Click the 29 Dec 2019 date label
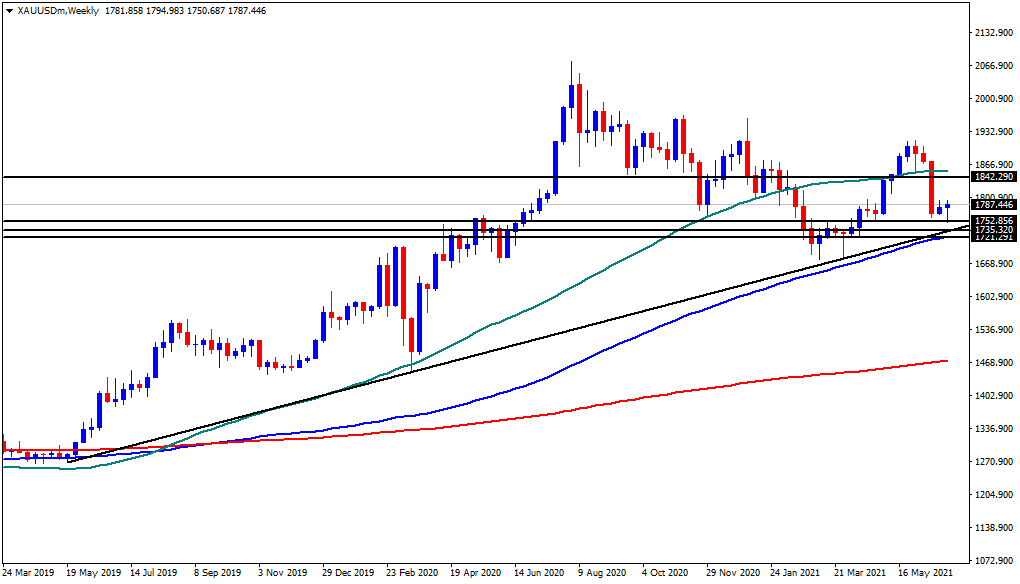 point(348,573)
